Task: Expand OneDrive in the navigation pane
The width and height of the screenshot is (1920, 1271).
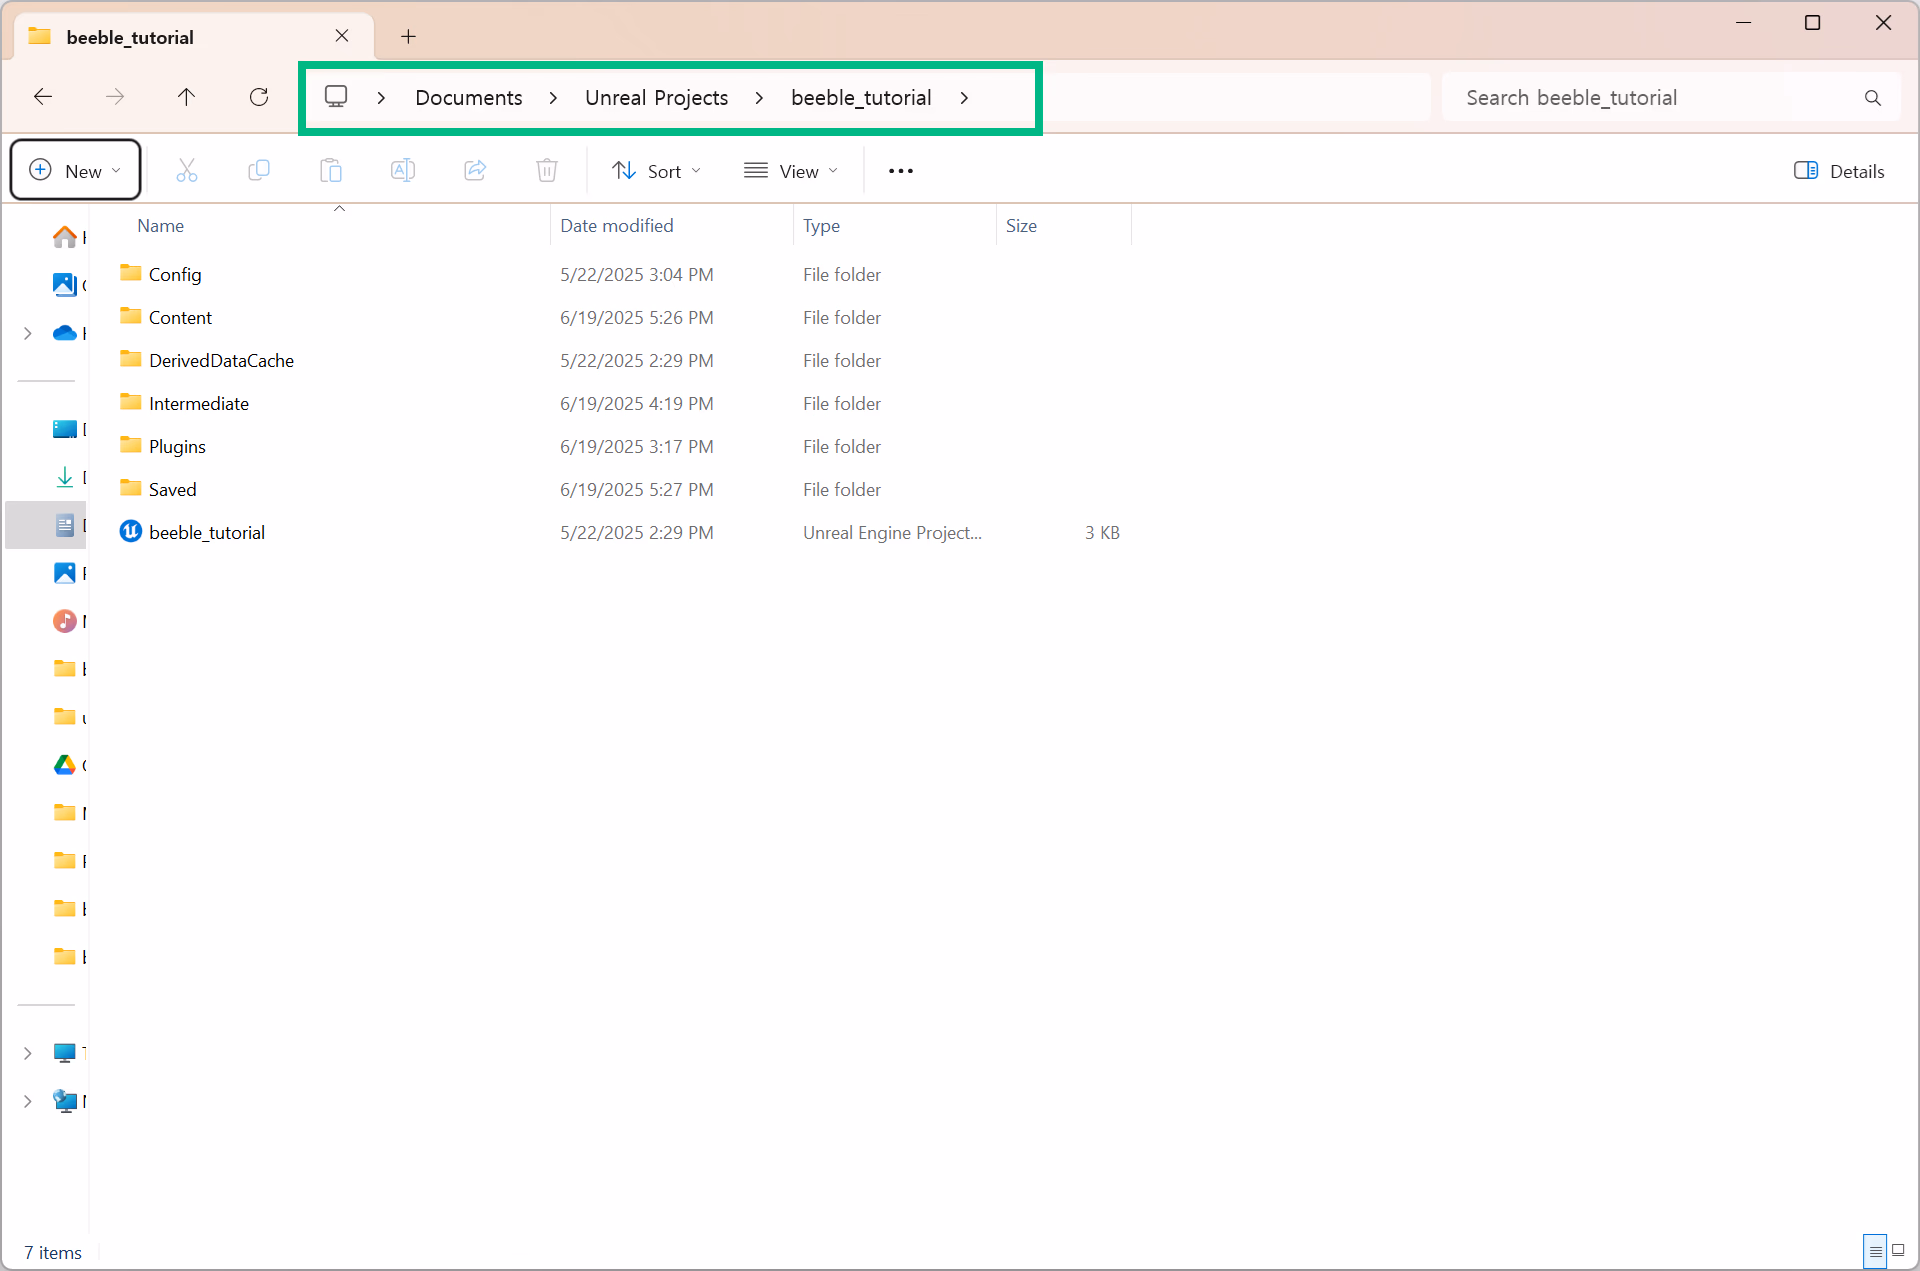Action: (28, 333)
